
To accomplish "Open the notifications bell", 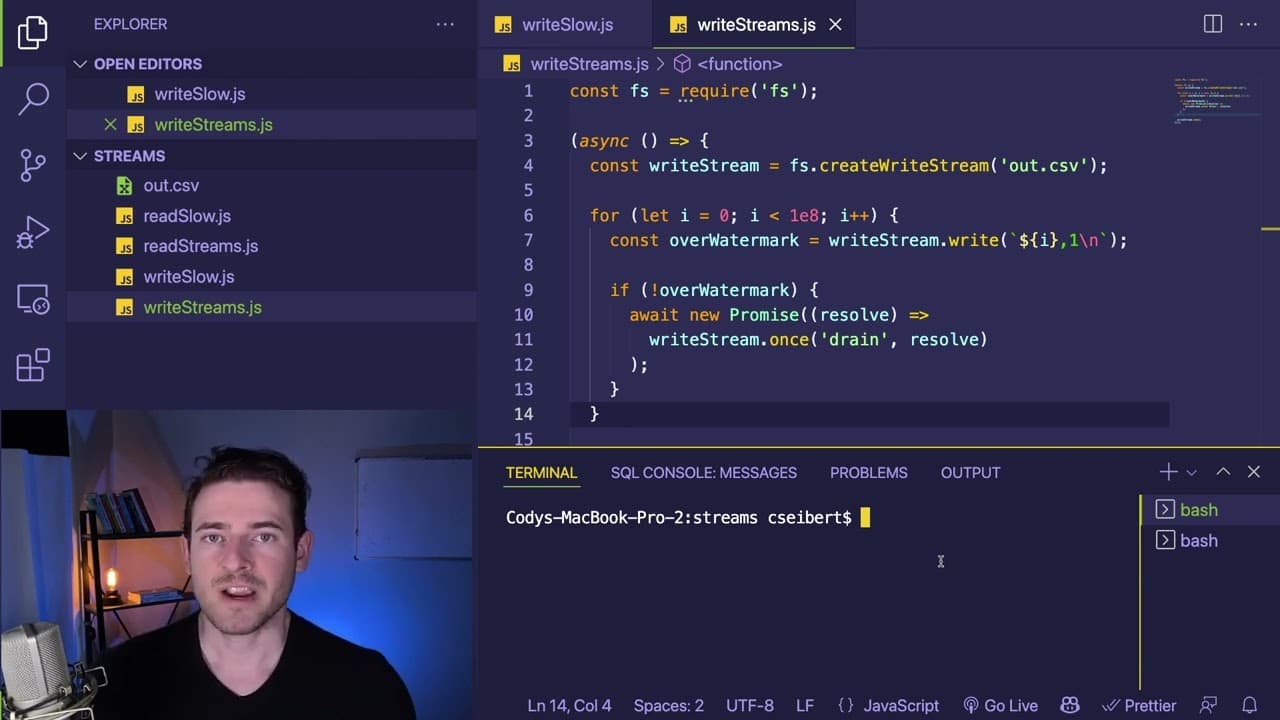I will 1249,706.
